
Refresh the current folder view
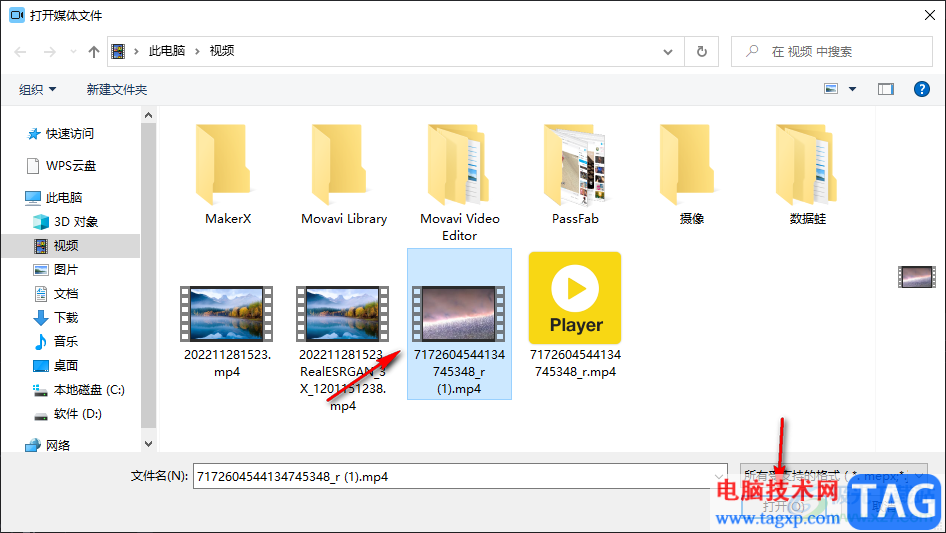(x=702, y=52)
